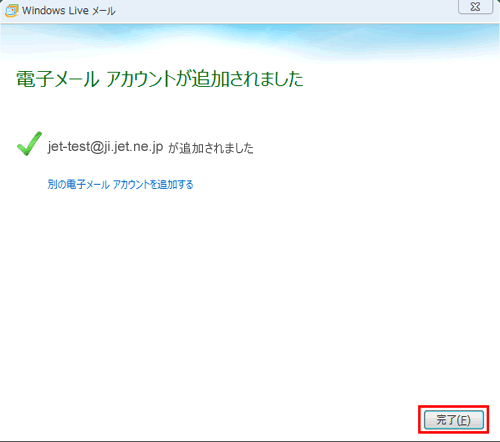The height and width of the screenshot is (442, 500).
Task: Click the word アカウント in the green heading
Action: 141,79
